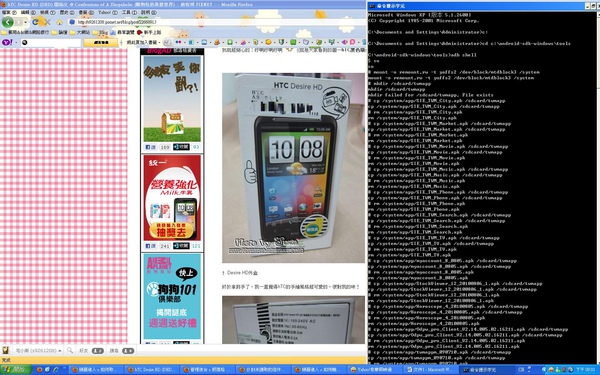Open the 新手上路 bookmark
The height and width of the screenshot is (375, 600).
(x=149, y=33)
